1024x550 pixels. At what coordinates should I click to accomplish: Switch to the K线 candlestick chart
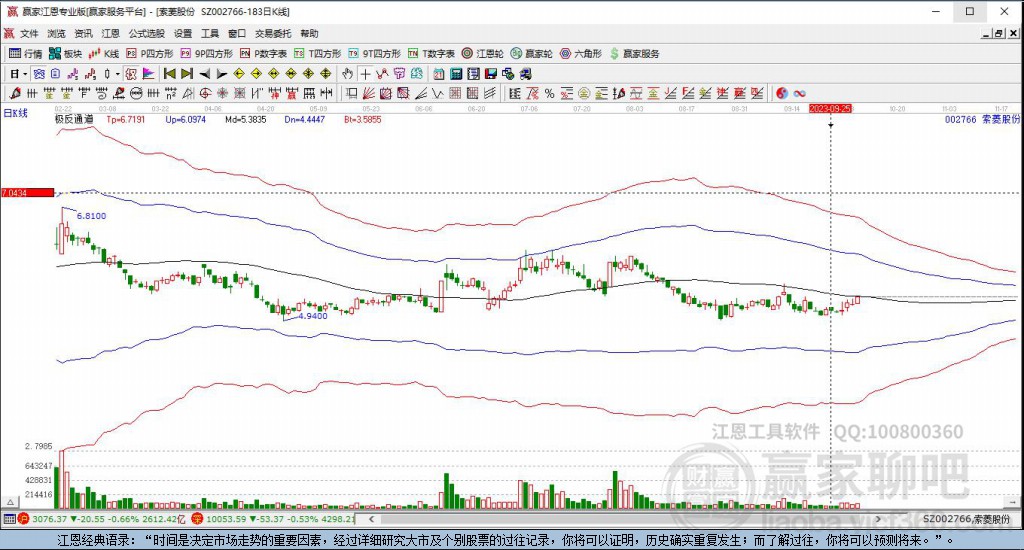click(x=104, y=54)
